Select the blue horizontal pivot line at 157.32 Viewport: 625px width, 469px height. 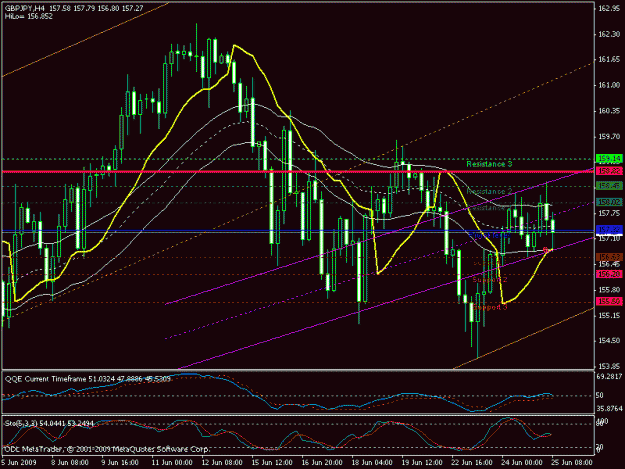coord(298,231)
